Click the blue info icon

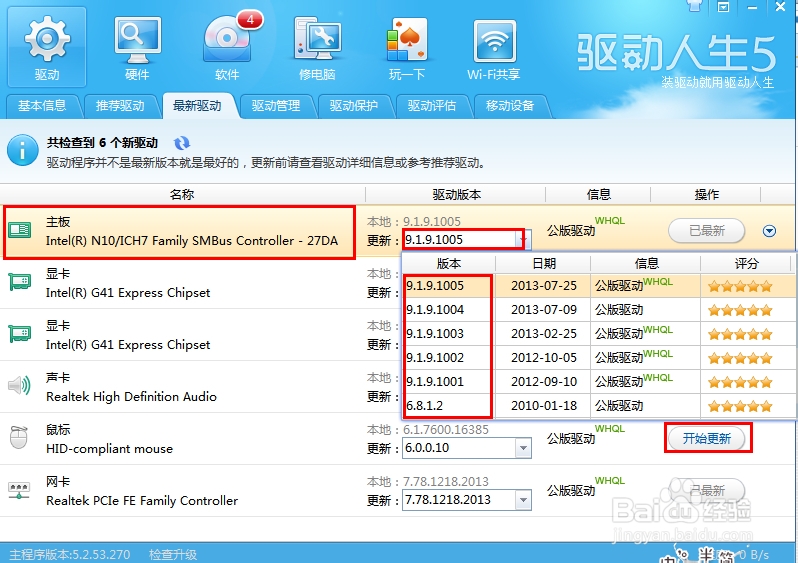(x=22, y=150)
